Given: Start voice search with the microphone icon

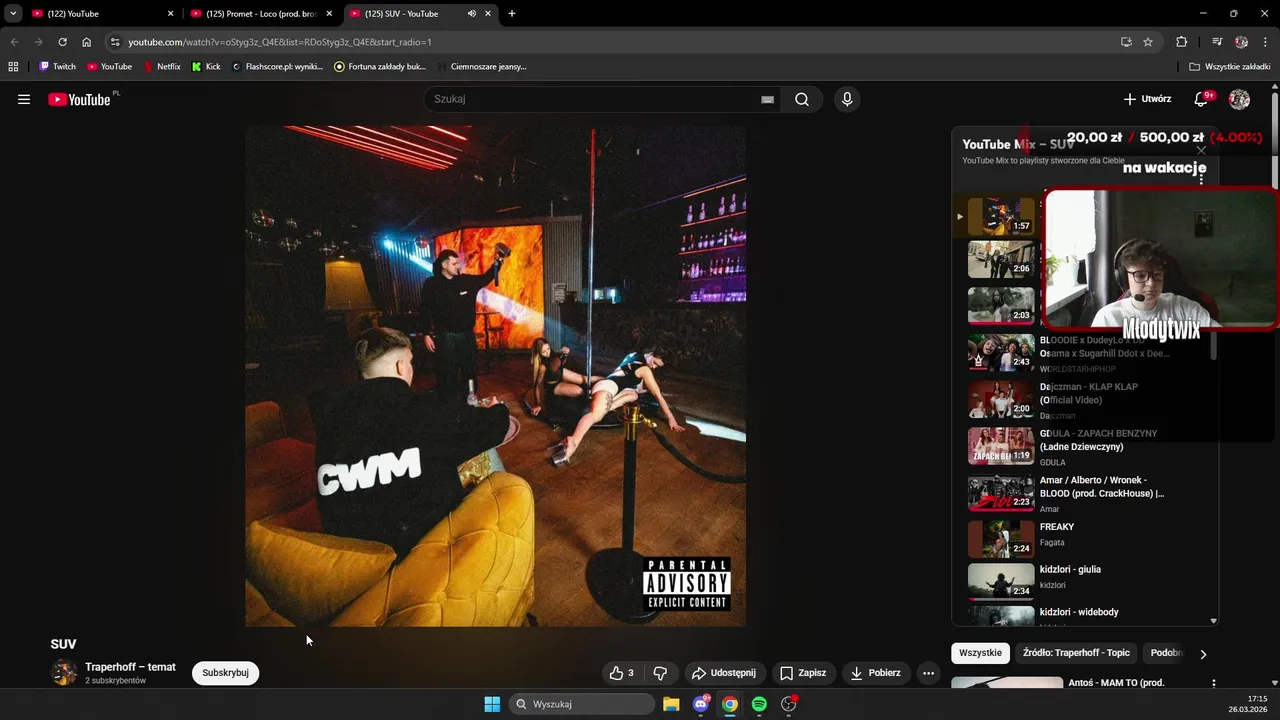Looking at the screenshot, I should [847, 99].
